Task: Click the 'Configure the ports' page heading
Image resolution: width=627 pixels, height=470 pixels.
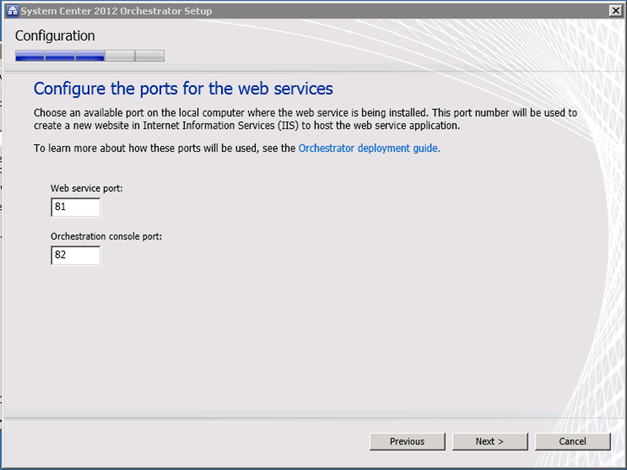Action: (x=183, y=88)
